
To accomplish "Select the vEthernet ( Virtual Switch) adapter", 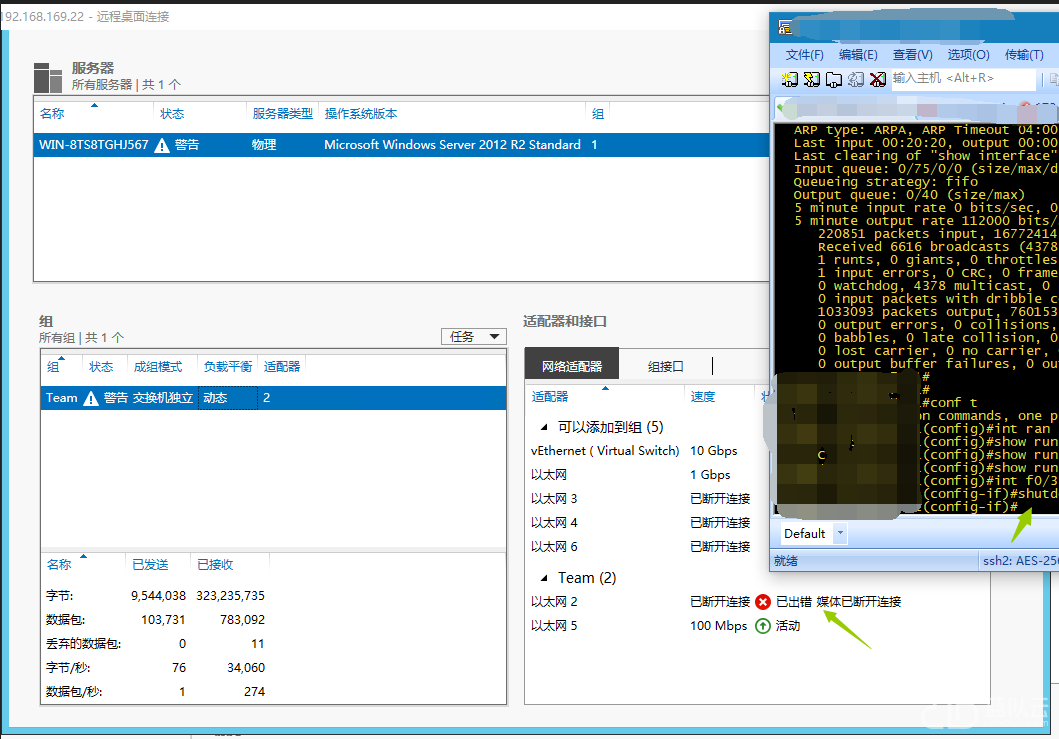I will (605, 451).
